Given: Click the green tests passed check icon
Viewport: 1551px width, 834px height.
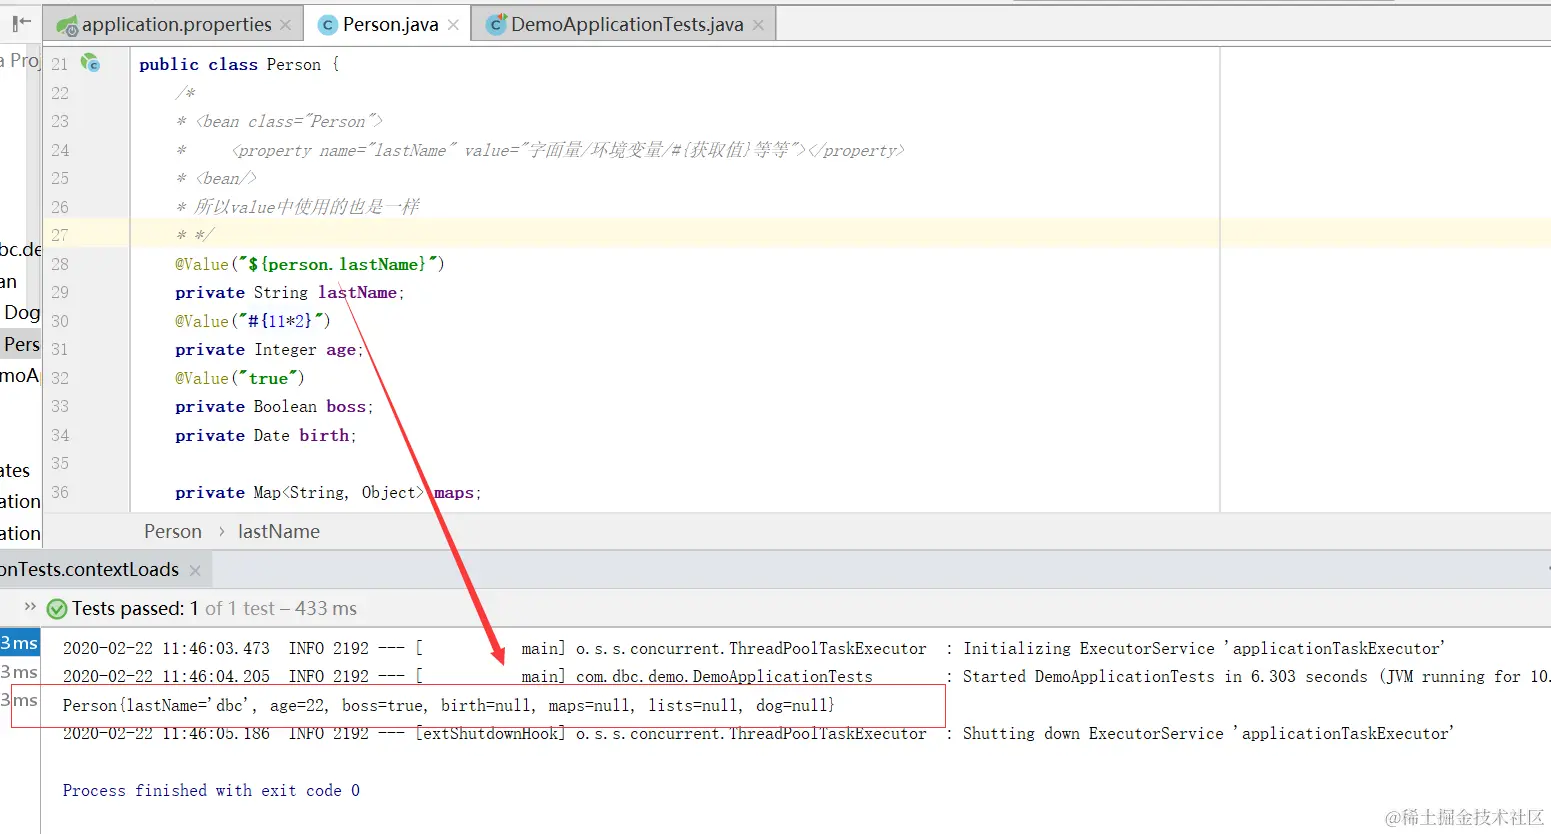Looking at the screenshot, I should click(x=57, y=608).
